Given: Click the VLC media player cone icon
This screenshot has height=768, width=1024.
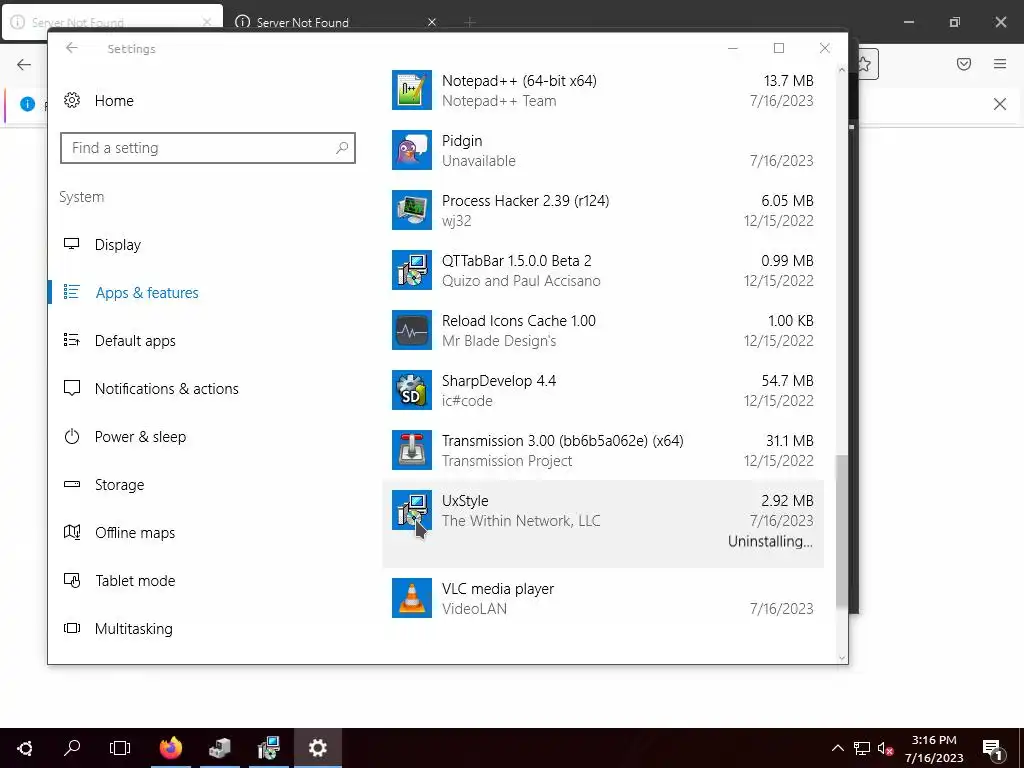Looking at the screenshot, I should point(411,598).
